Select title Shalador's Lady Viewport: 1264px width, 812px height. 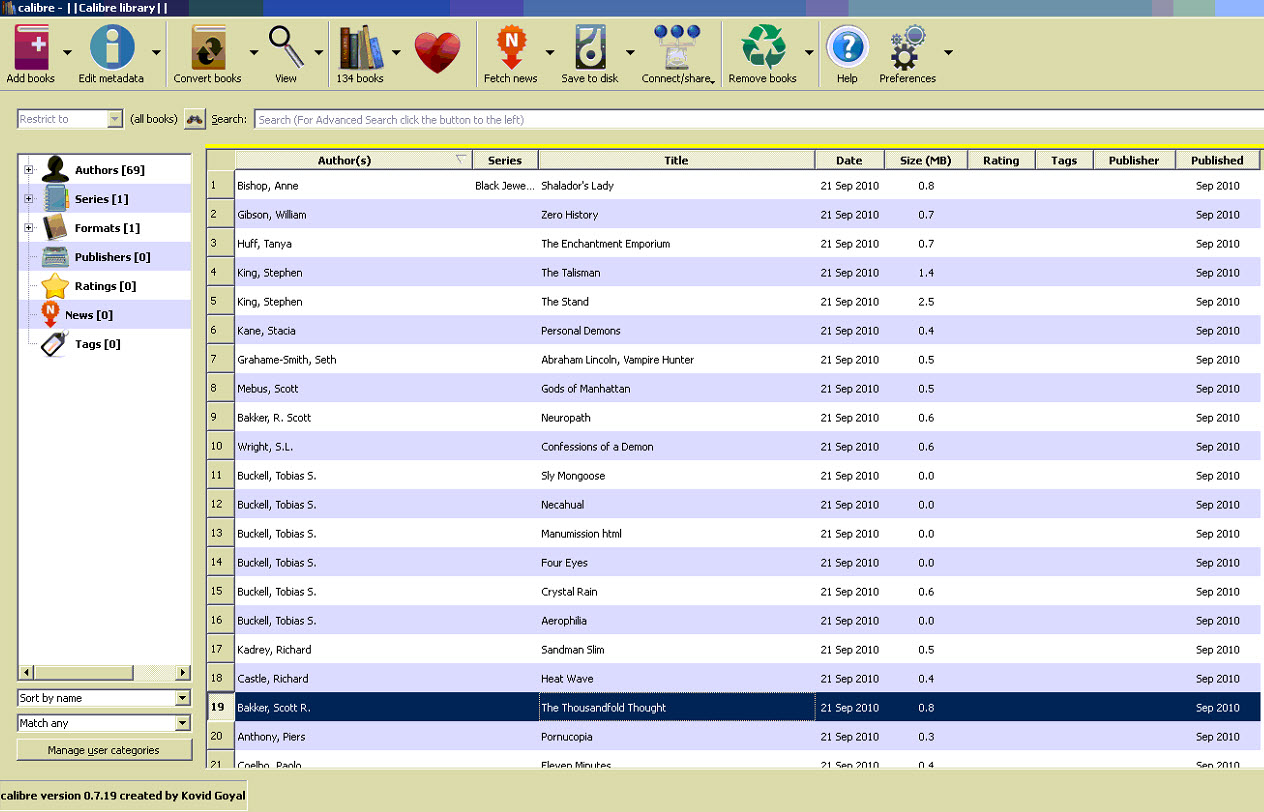[x=577, y=186]
